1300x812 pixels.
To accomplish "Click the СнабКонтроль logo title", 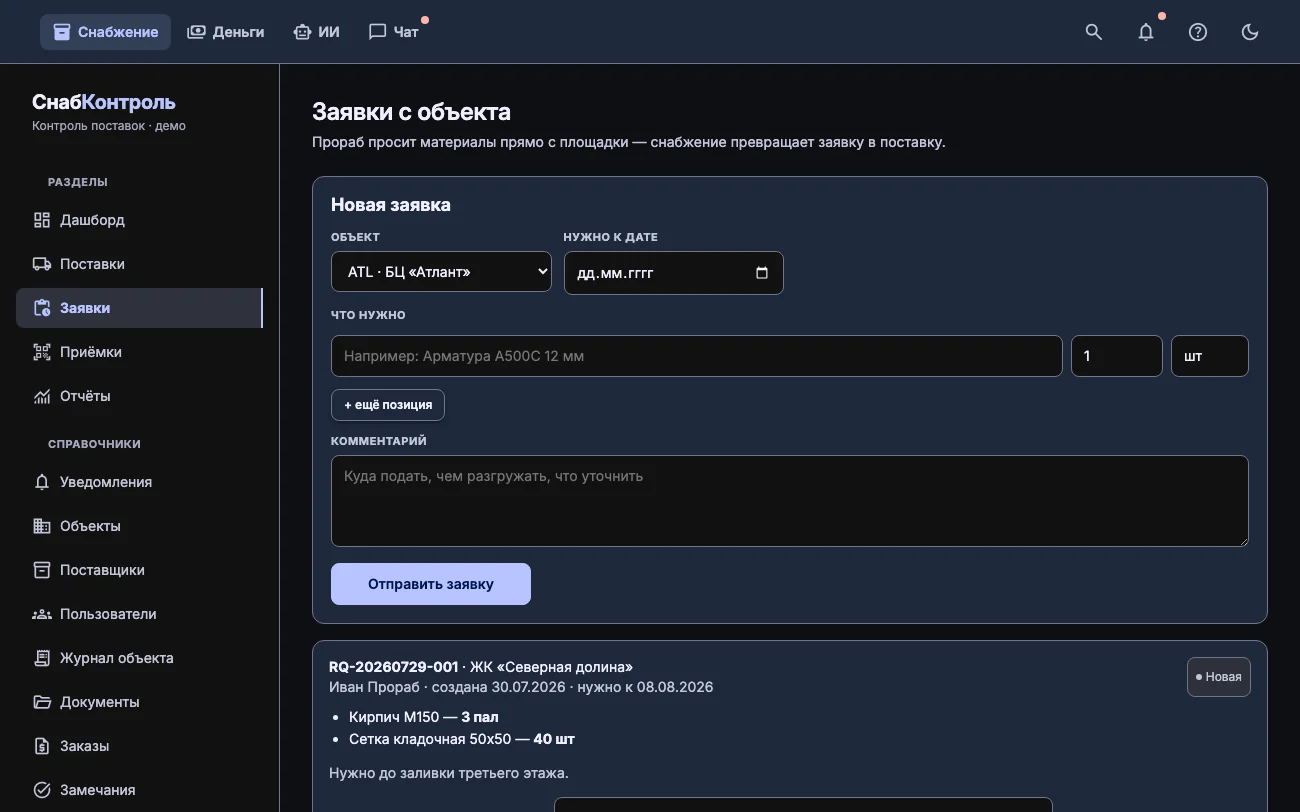I will tap(104, 102).
